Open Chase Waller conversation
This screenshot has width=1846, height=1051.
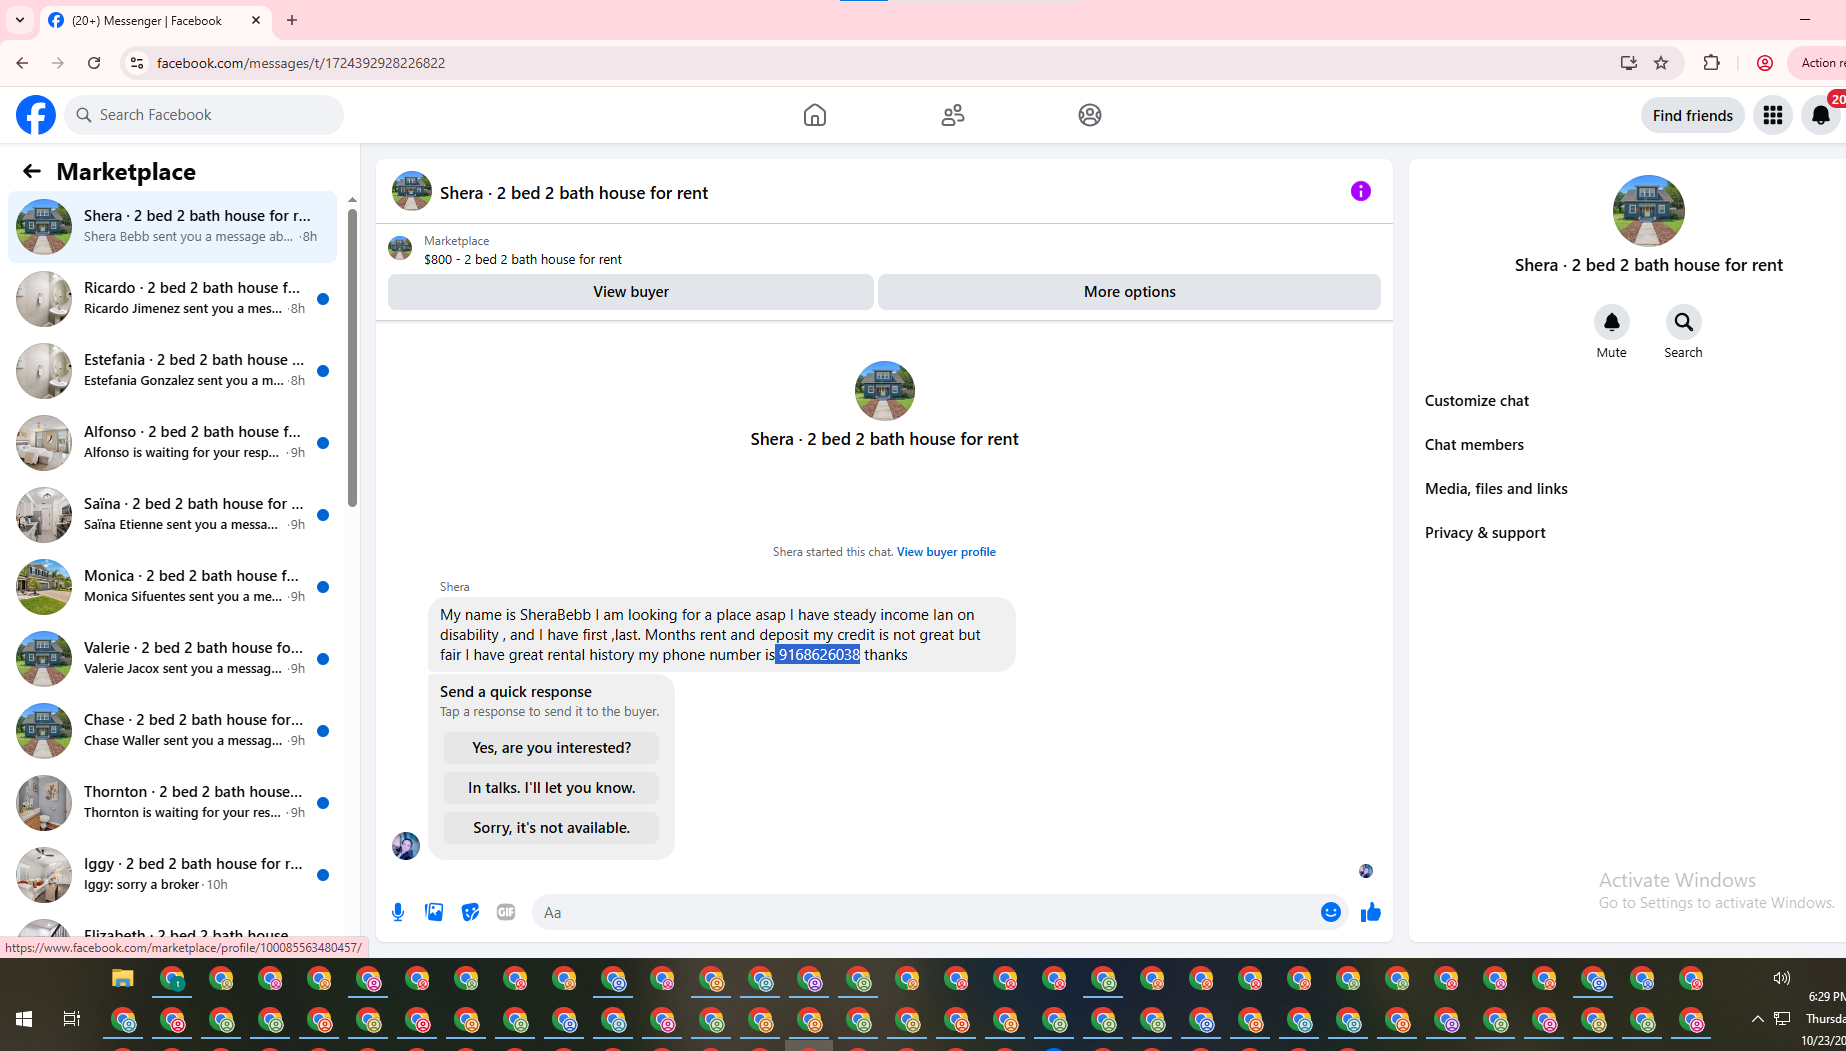click(x=172, y=730)
